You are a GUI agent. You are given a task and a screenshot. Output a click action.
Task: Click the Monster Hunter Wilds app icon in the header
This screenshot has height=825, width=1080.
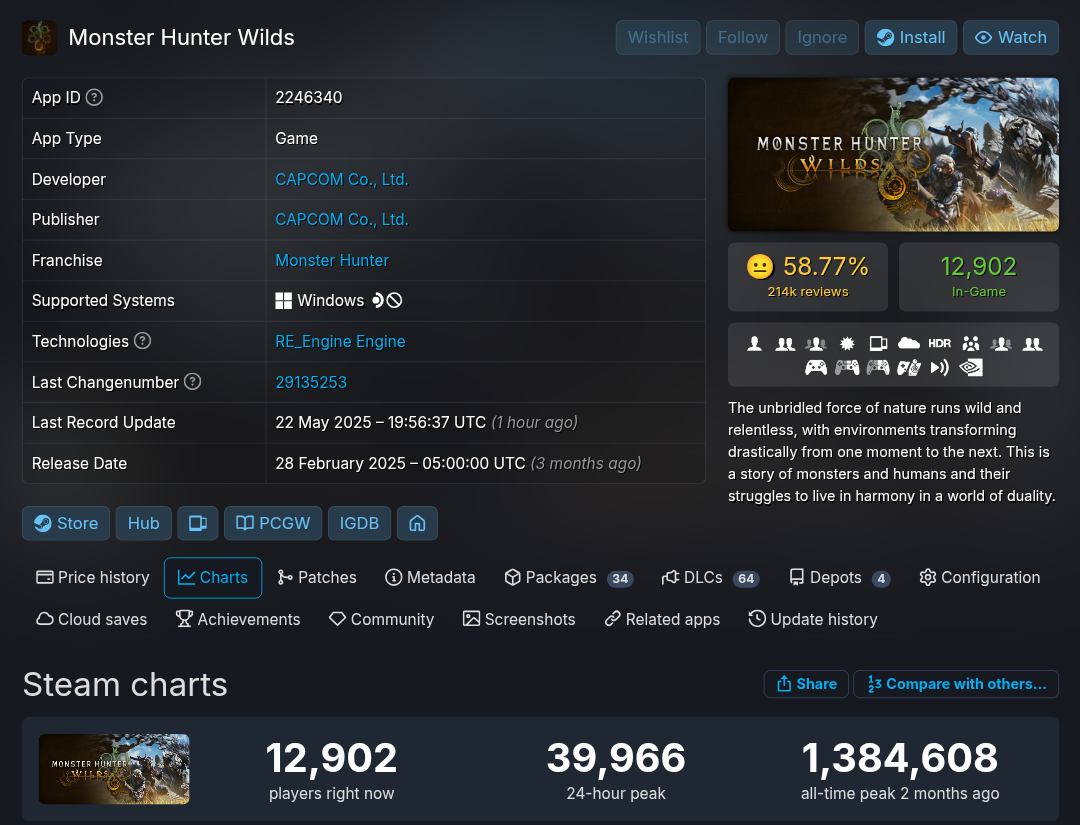tap(40, 37)
